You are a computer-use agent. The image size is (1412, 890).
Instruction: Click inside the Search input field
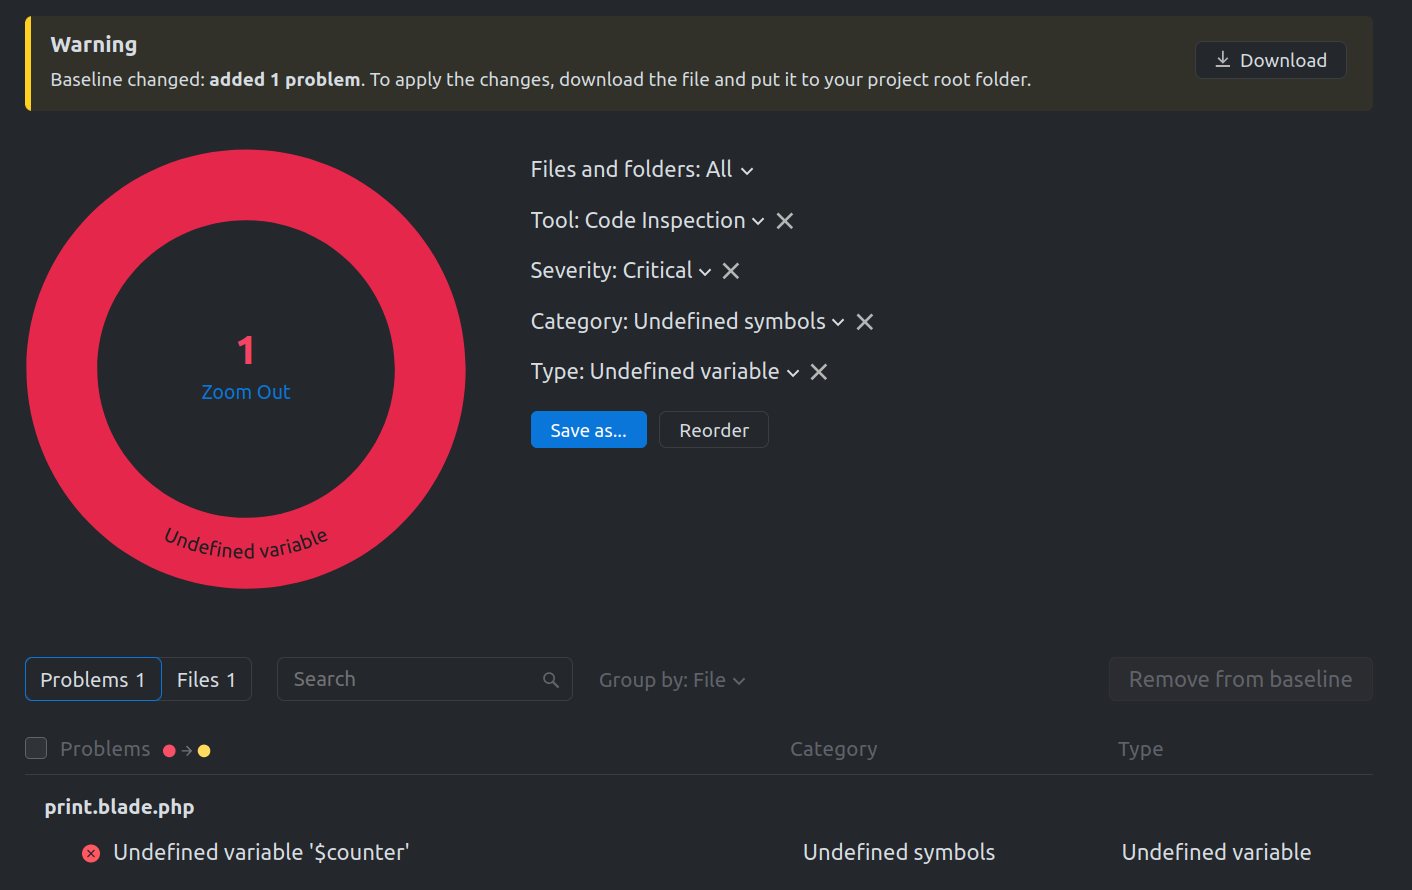coord(400,679)
